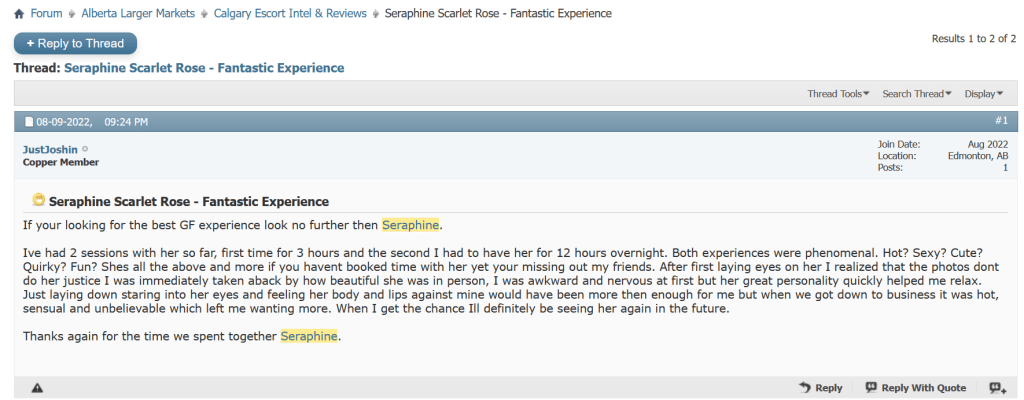This screenshot has width=1024, height=400.
Task: Click the home icon in breadcrumb
Action: click(x=19, y=14)
